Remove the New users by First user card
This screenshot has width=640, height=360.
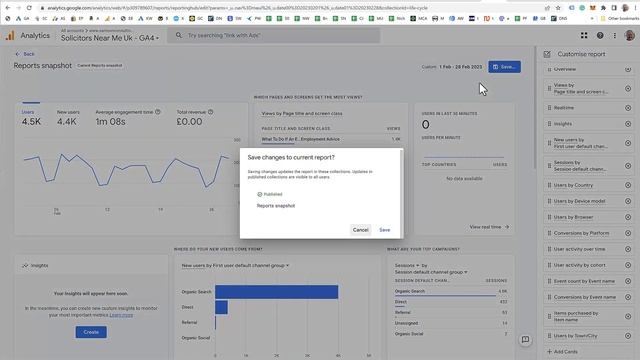pos(628,143)
